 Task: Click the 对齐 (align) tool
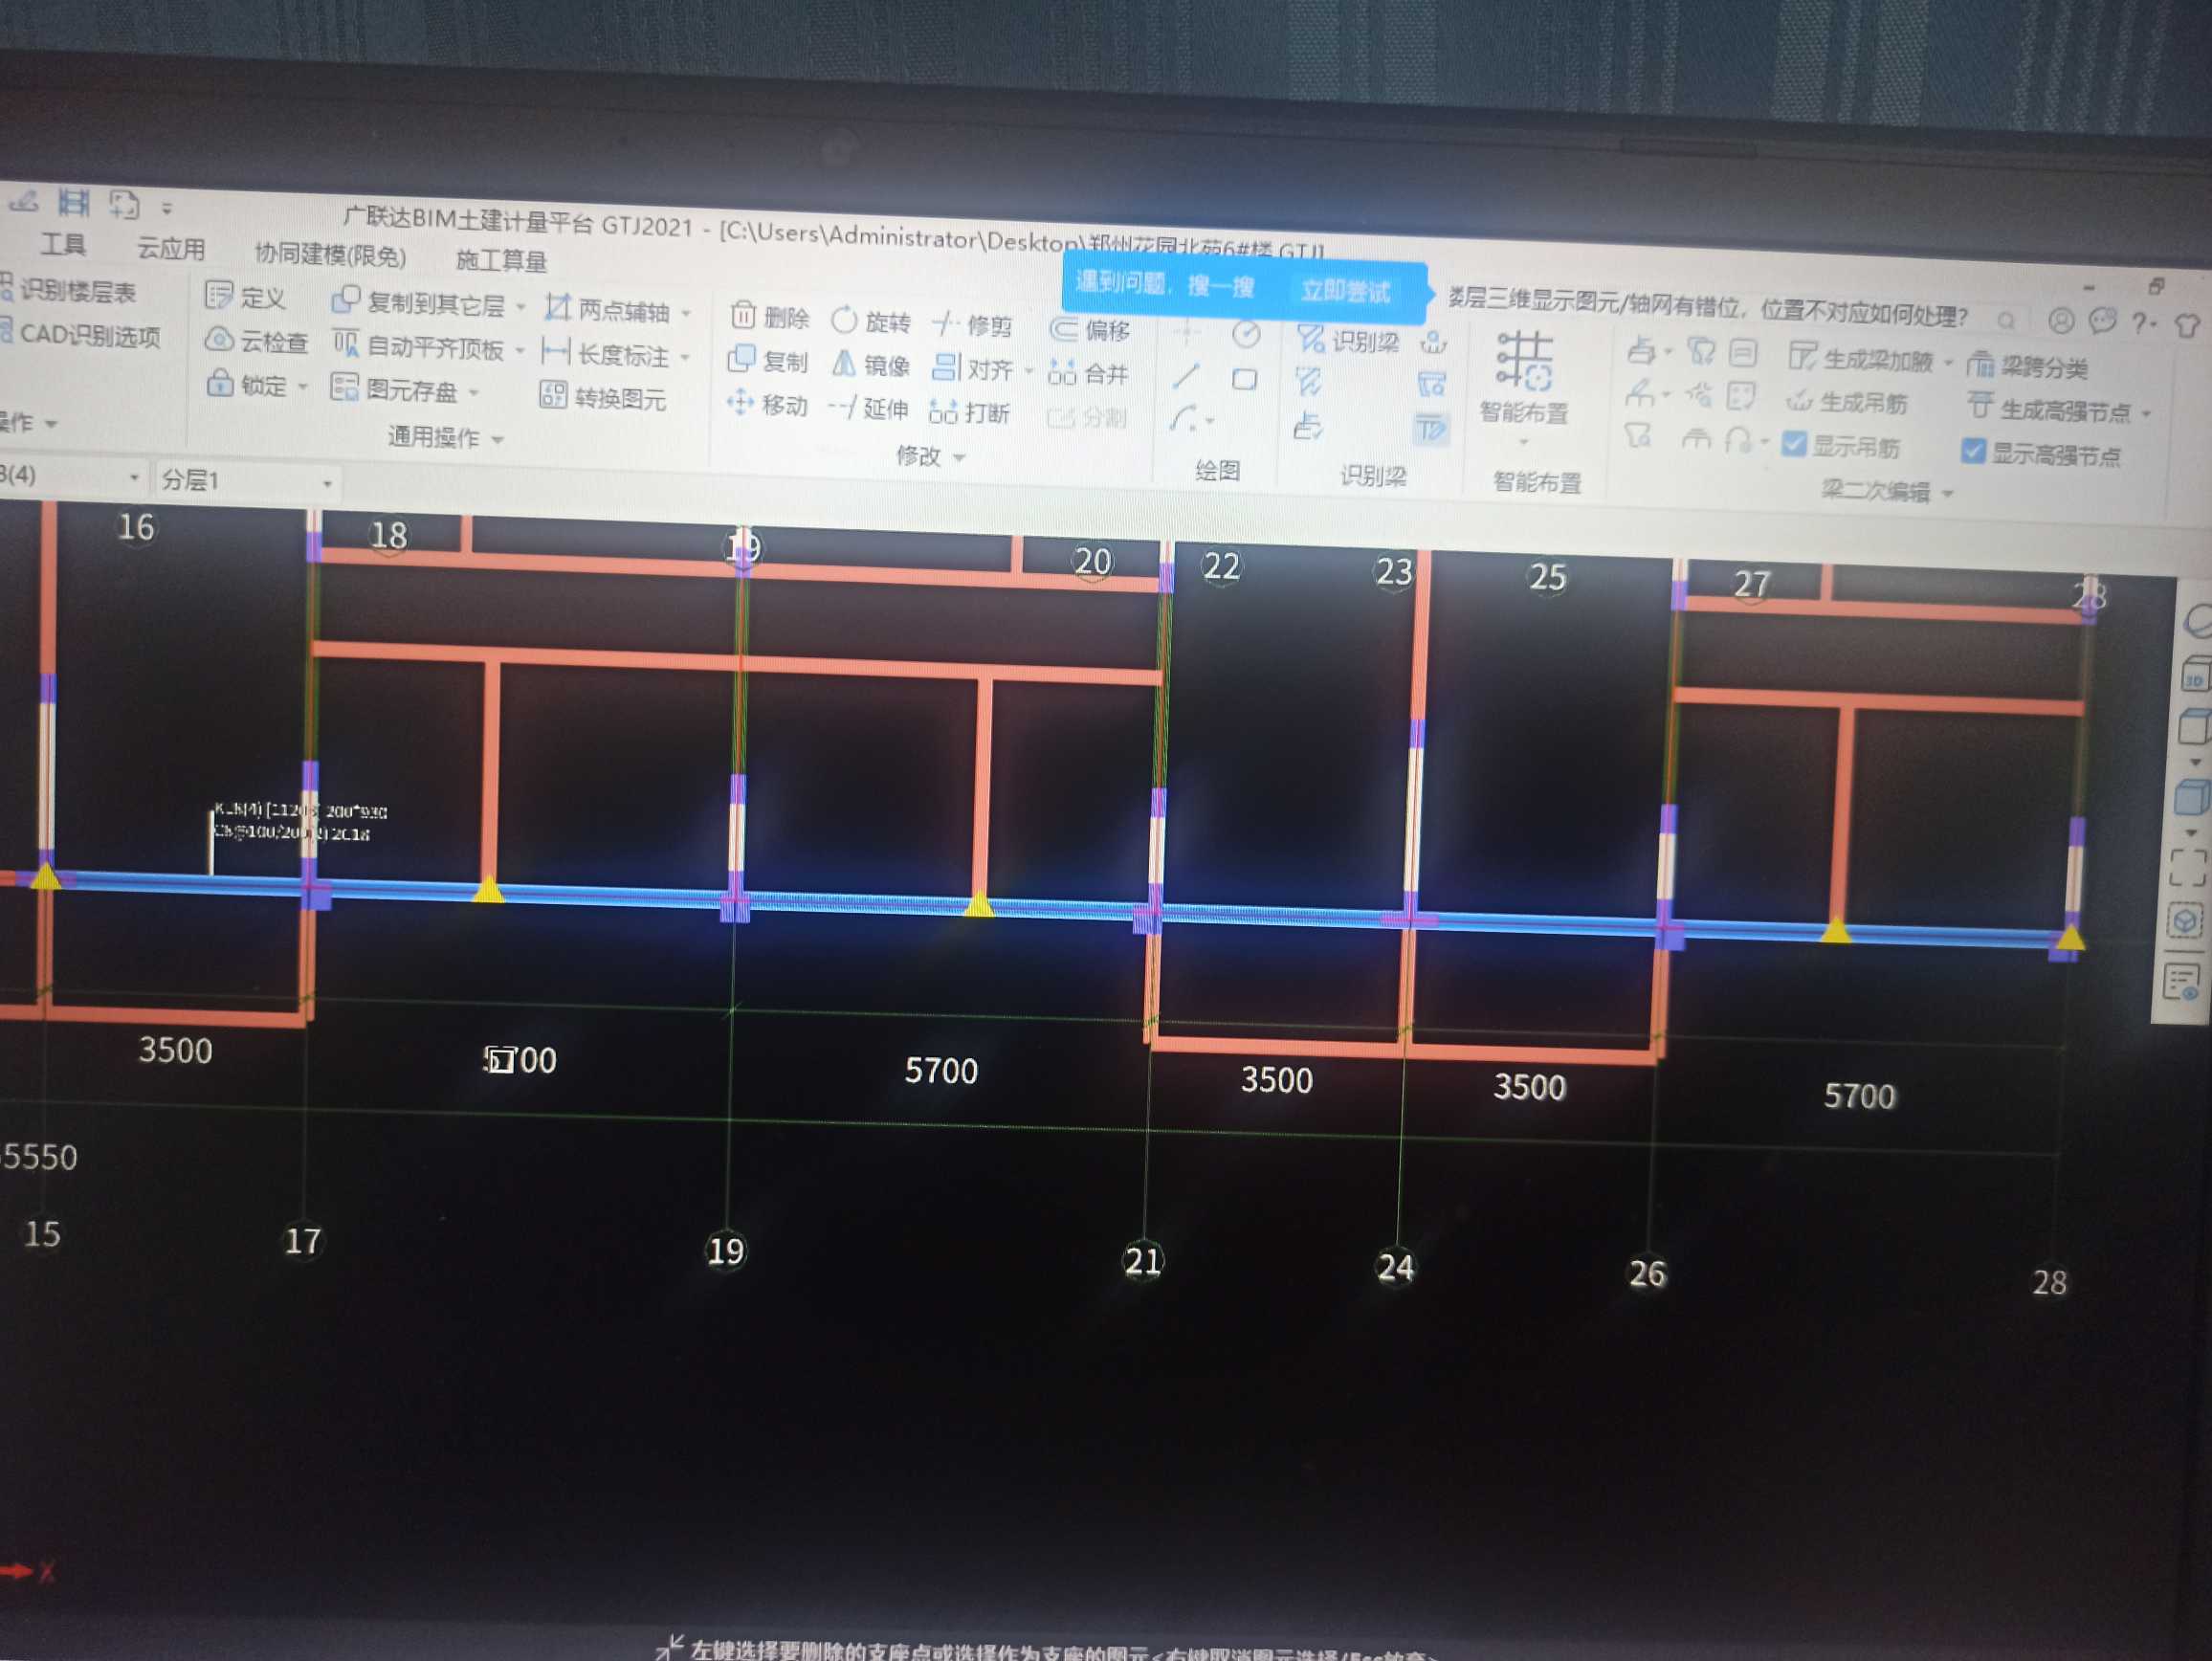coord(972,369)
